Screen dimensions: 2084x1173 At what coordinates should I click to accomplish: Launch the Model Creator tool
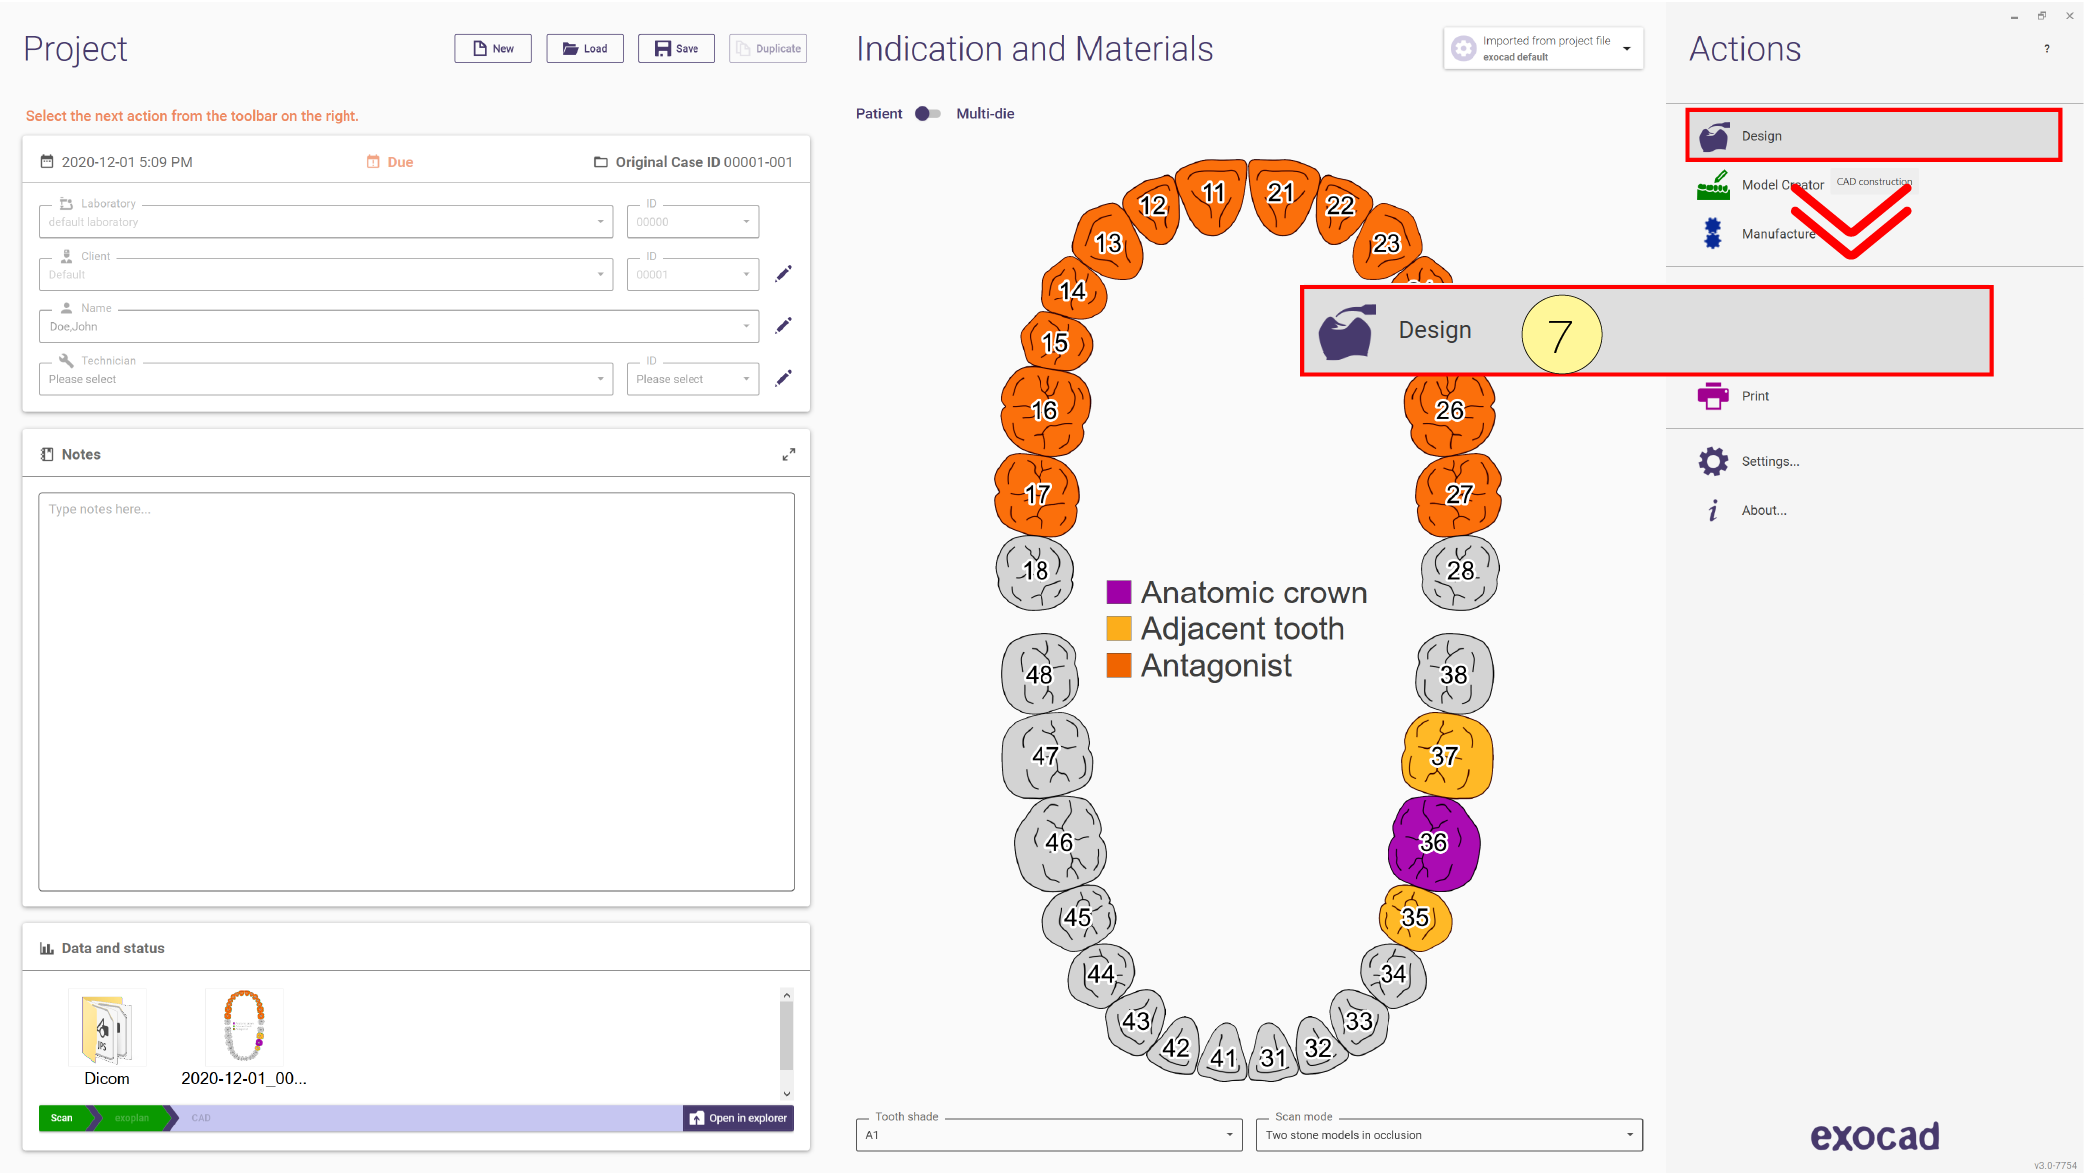pos(1762,185)
